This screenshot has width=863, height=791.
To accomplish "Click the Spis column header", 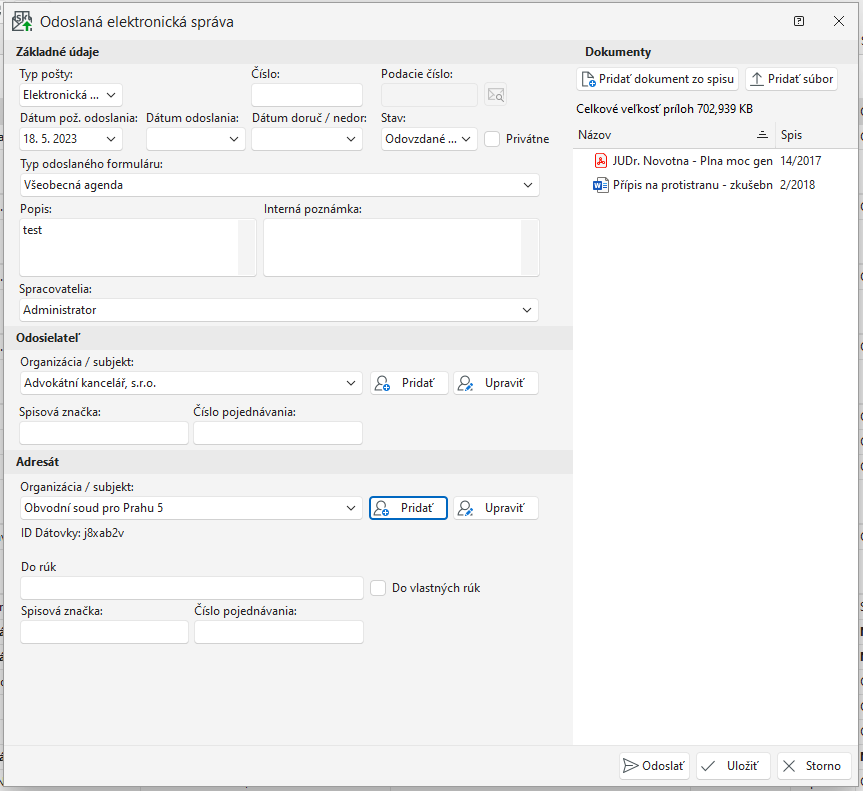I will pos(815,135).
